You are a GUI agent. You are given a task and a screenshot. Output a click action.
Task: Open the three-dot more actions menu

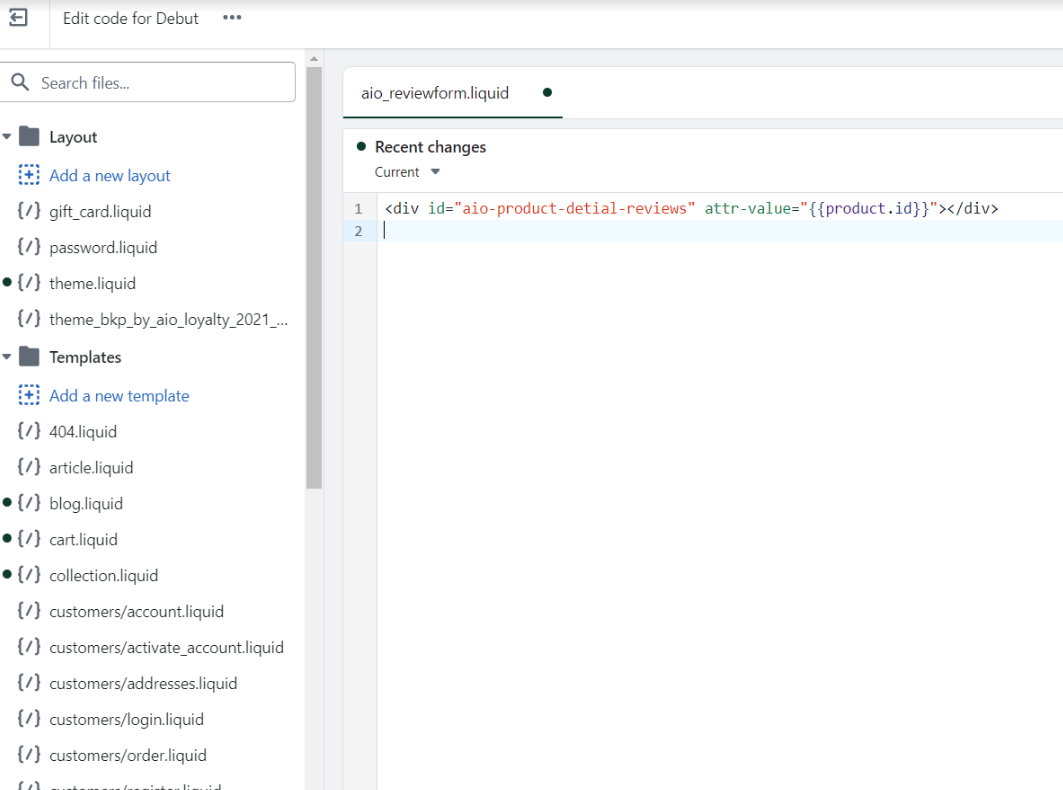(x=232, y=18)
